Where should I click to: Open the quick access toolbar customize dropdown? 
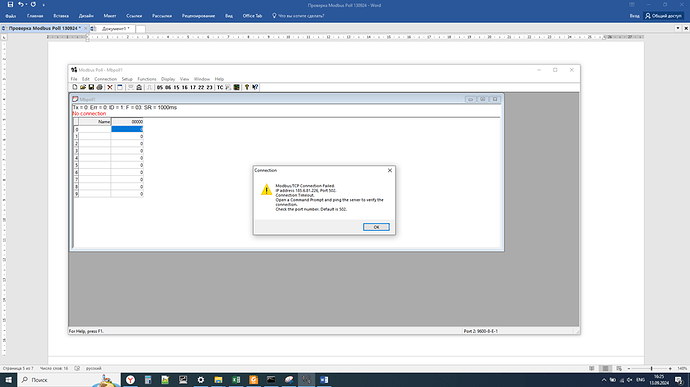pos(44,5)
